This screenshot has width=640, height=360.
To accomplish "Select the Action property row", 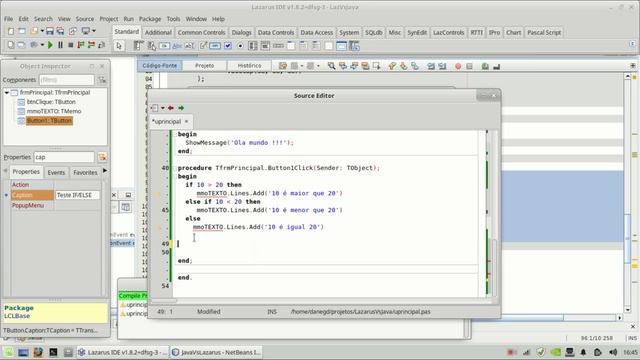I will click(56, 184).
